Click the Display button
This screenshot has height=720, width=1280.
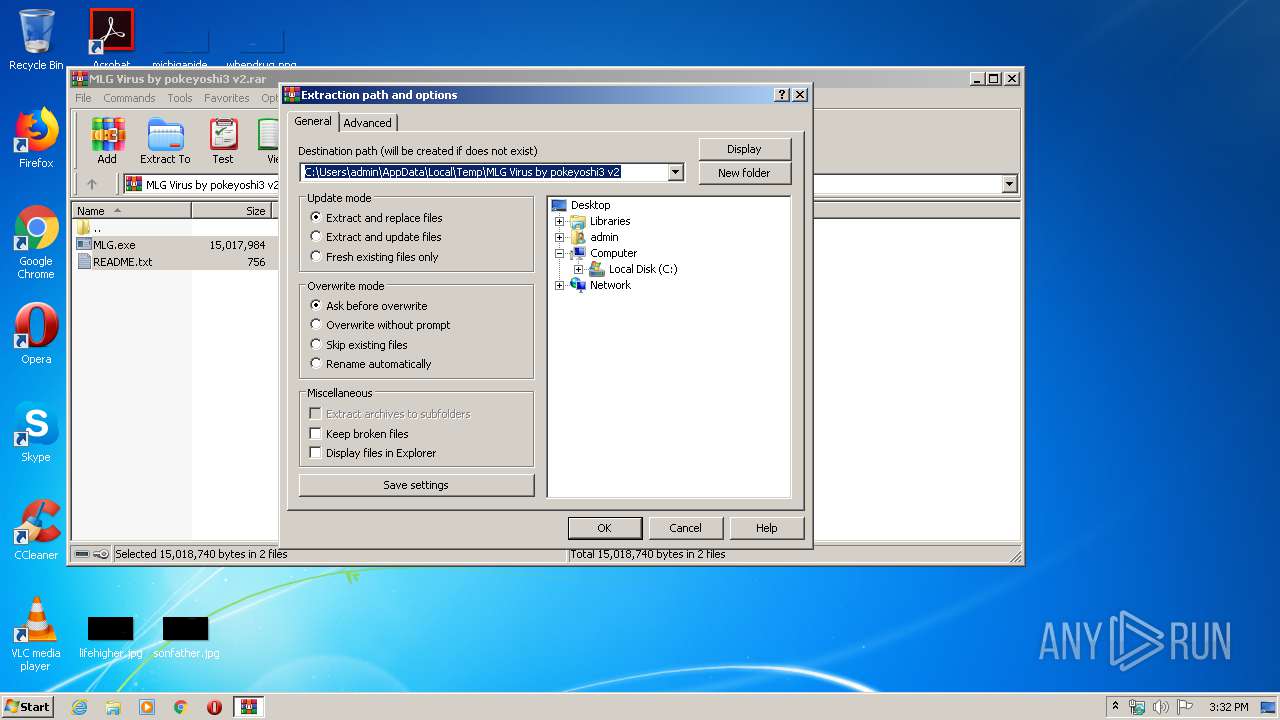coord(744,149)
